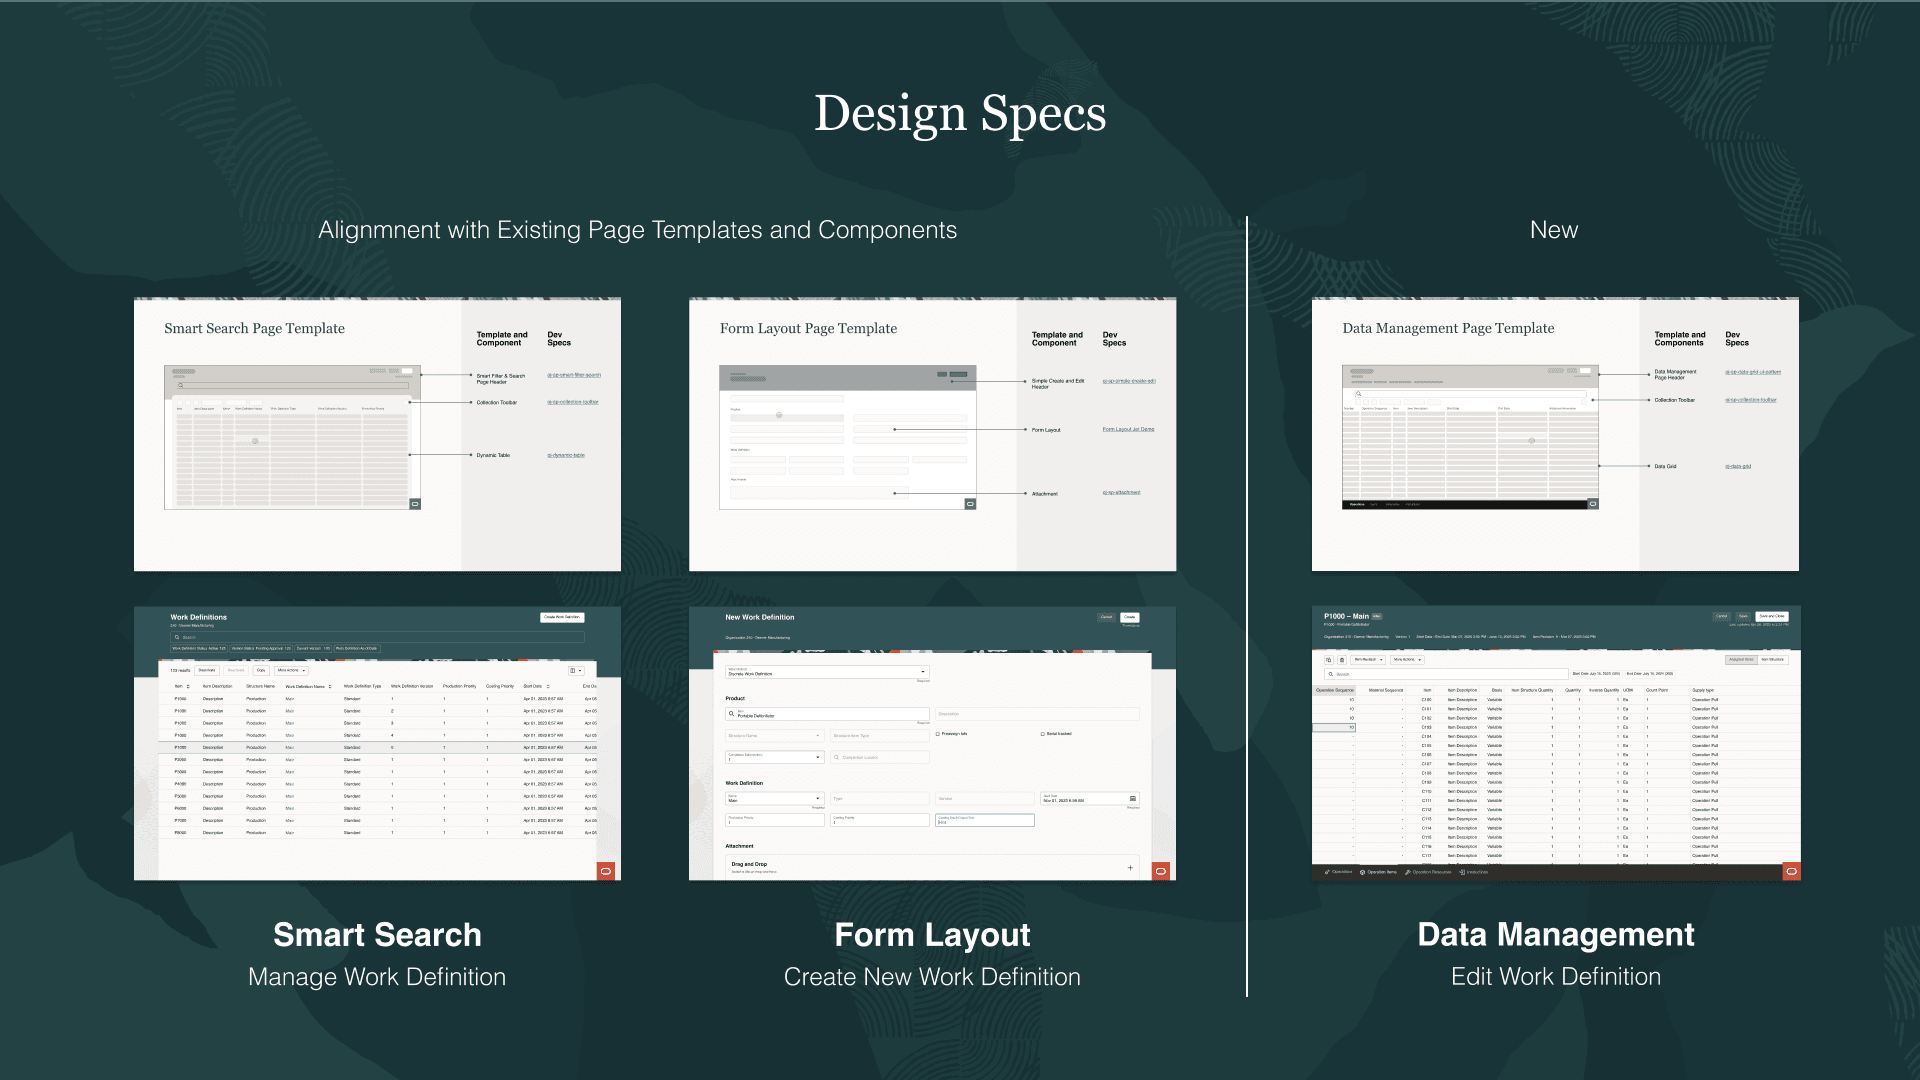Viewport: 1920px width, 1080px height.
Task: Select the Operation Resources tab in bottom bar
Action: [x=1428, y=872]
